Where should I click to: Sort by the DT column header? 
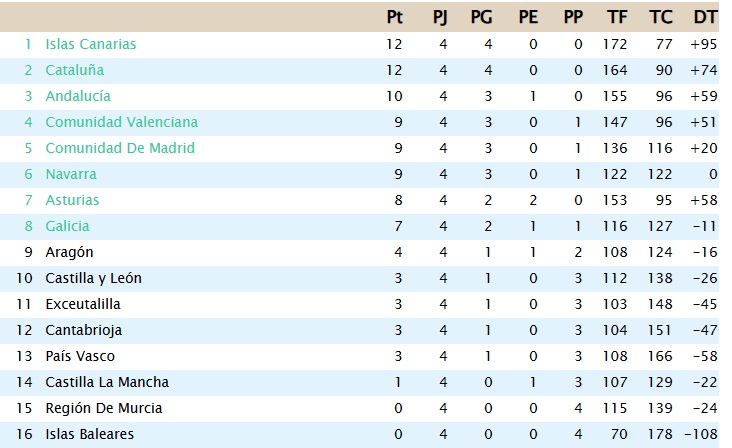(x=704, y=17)
